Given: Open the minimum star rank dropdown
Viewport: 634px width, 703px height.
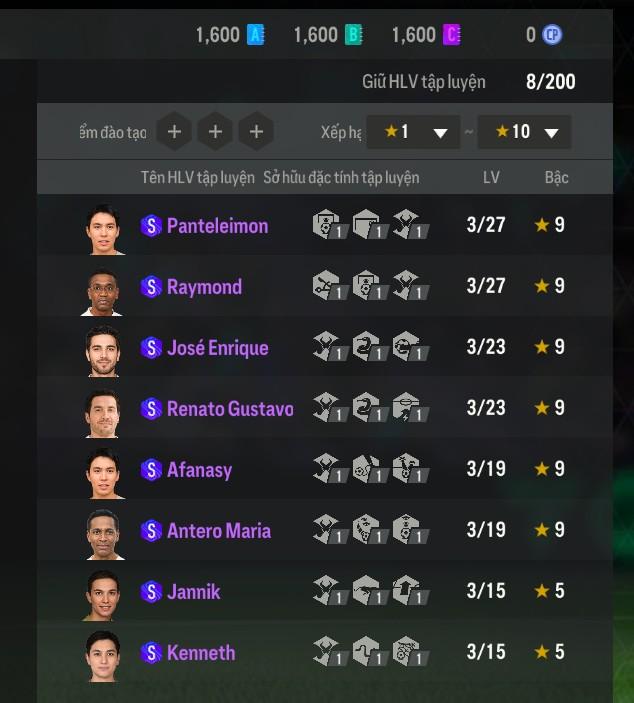Looking at the screenshot, I should (413, 132).
